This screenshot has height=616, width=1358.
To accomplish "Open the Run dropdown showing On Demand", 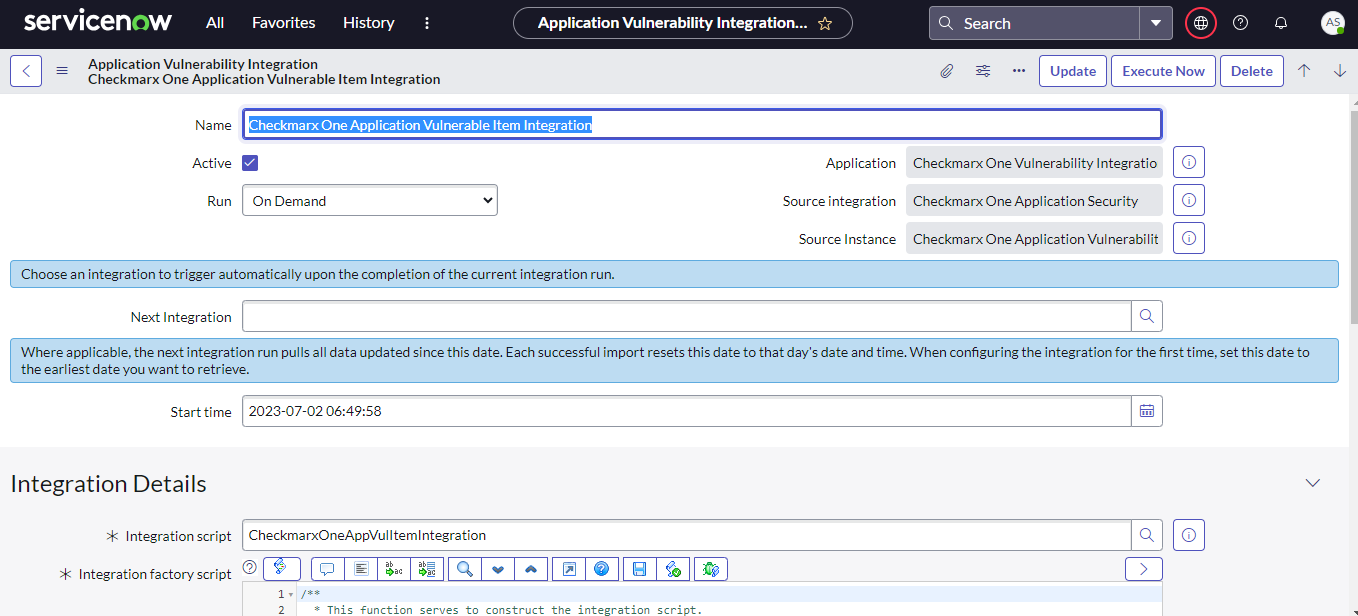I will [x=370, y=201].
